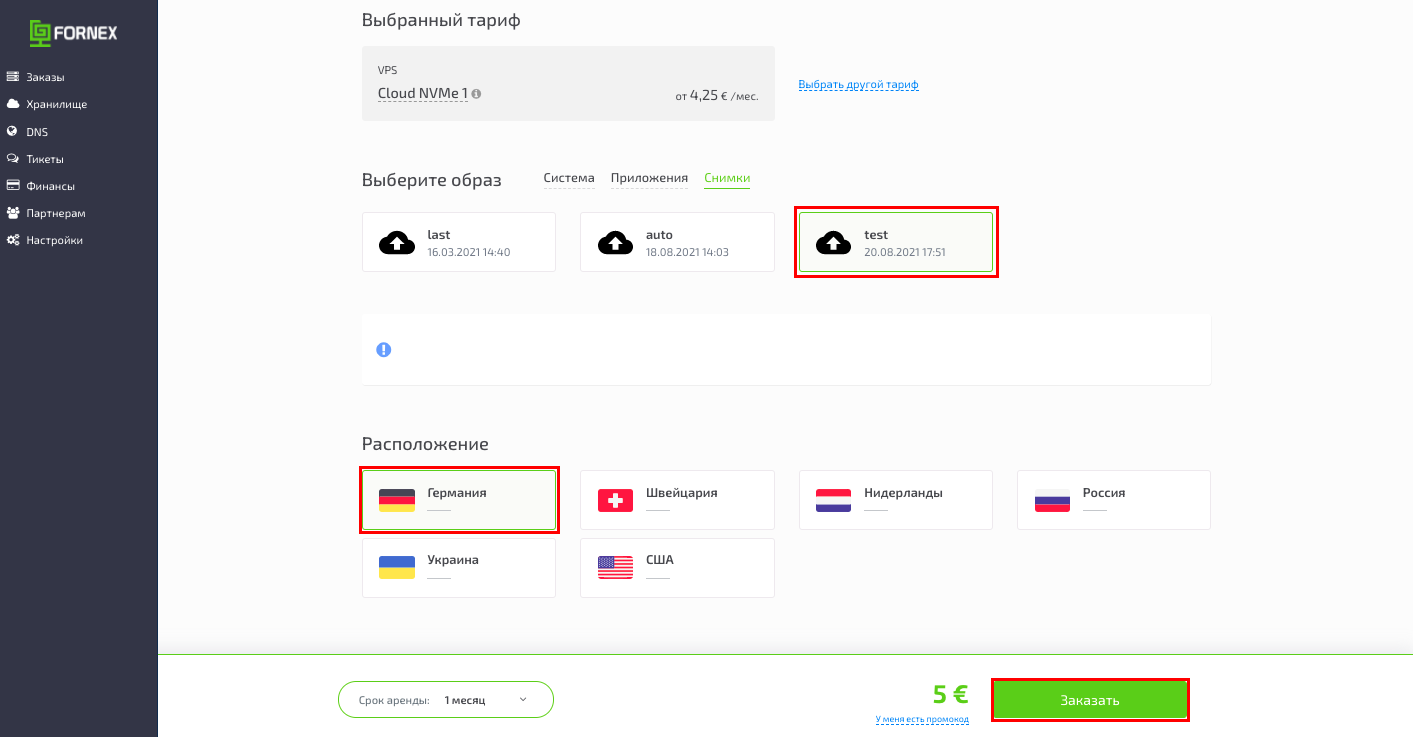Image resolution: width=1413 pixels, height=737 pixels.
Task: Open Финансы section
Action: point(50,186)
